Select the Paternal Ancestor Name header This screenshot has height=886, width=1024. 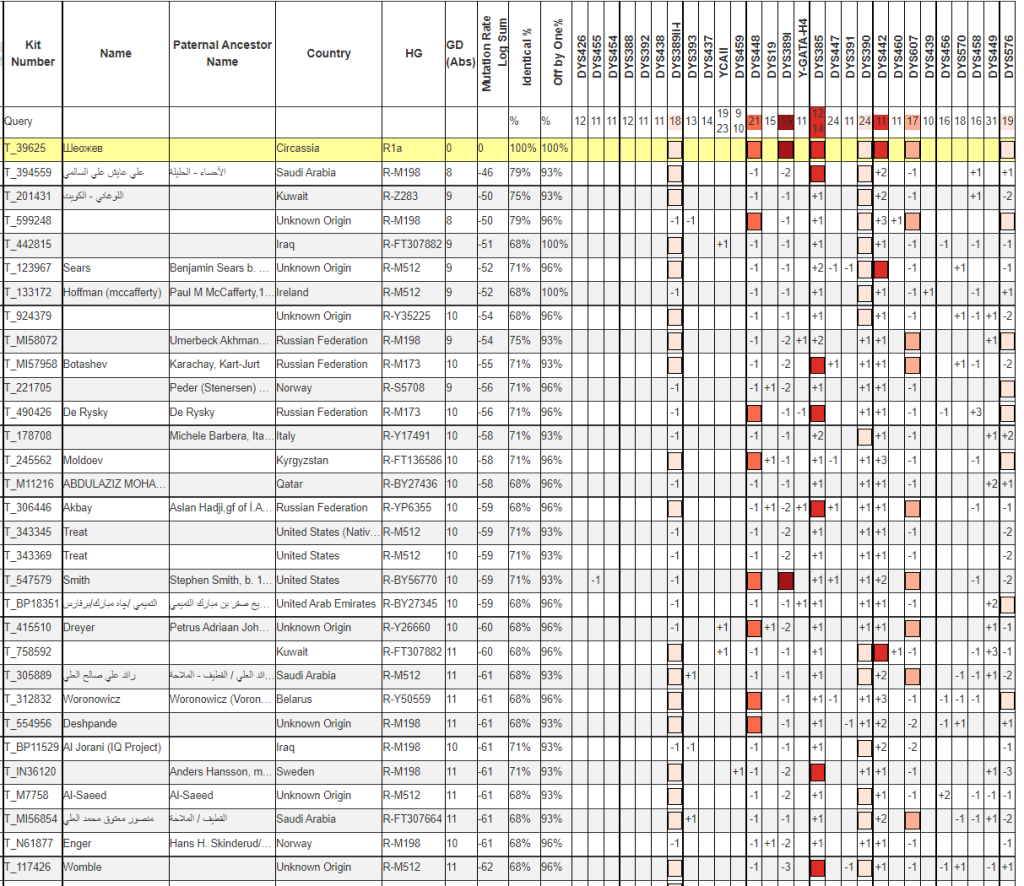tap(222, 54)
